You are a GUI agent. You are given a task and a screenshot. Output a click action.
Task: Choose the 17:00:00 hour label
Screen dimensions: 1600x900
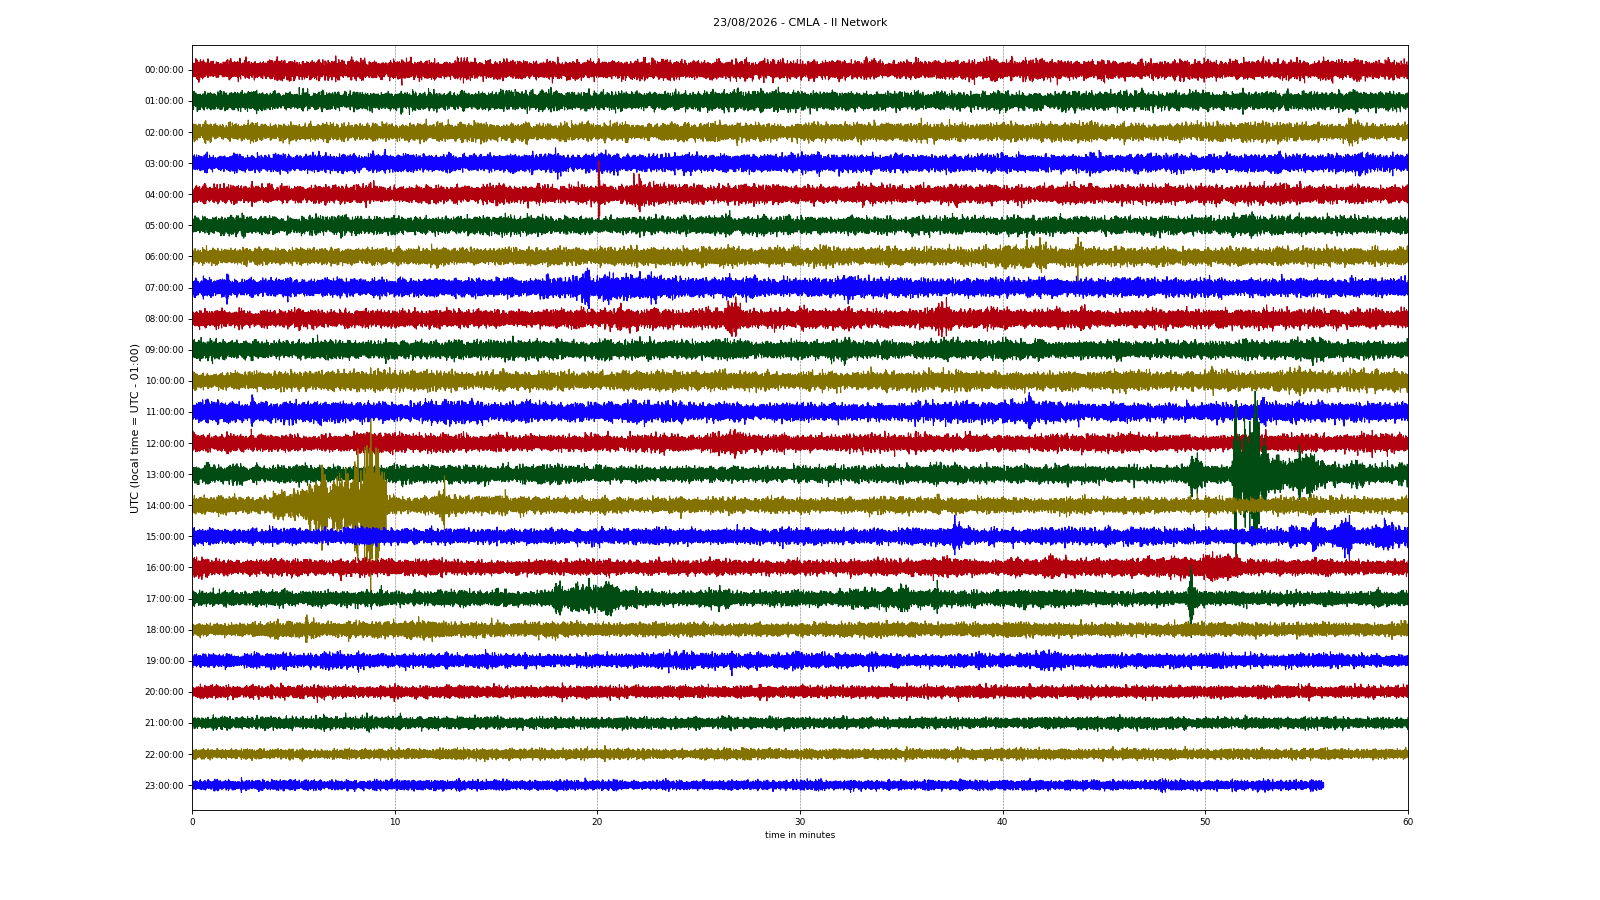point(164,599)
